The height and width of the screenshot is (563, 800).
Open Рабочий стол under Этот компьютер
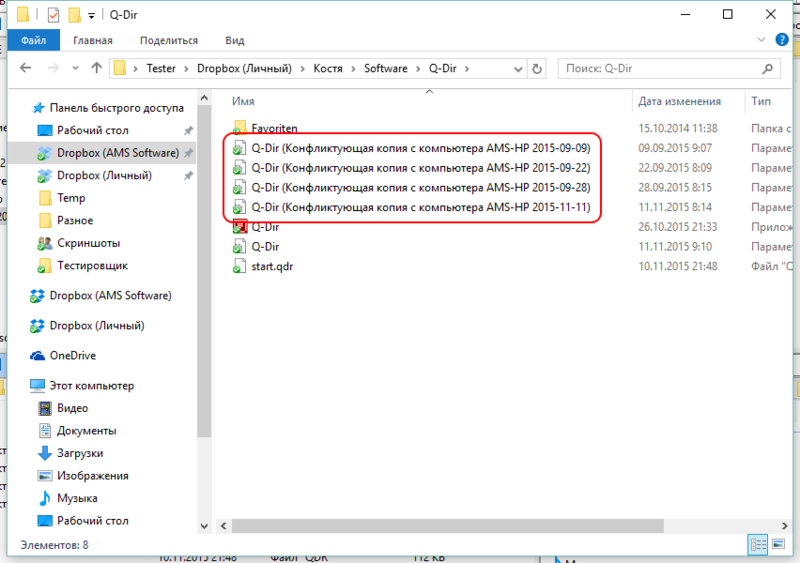[x=92, y=521]
